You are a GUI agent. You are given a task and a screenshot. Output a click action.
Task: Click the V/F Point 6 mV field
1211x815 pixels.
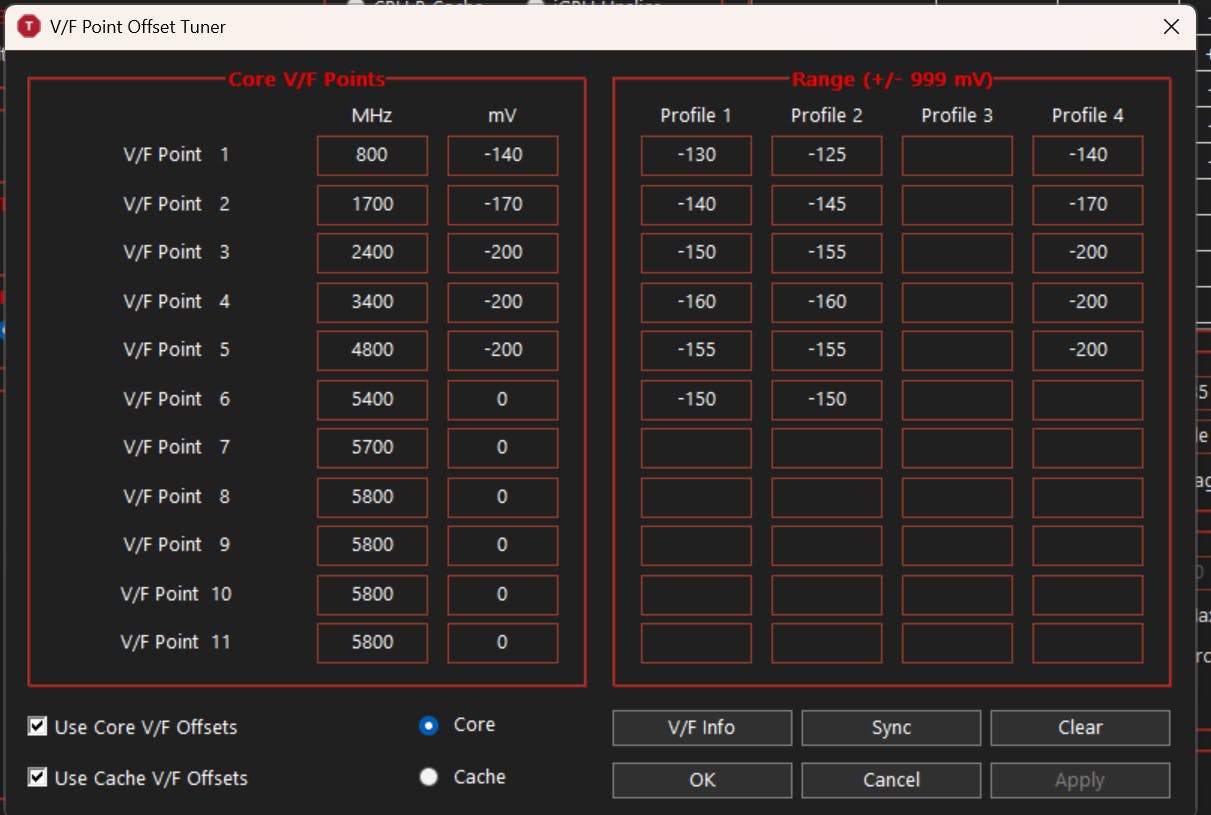[x=502, y=399]
